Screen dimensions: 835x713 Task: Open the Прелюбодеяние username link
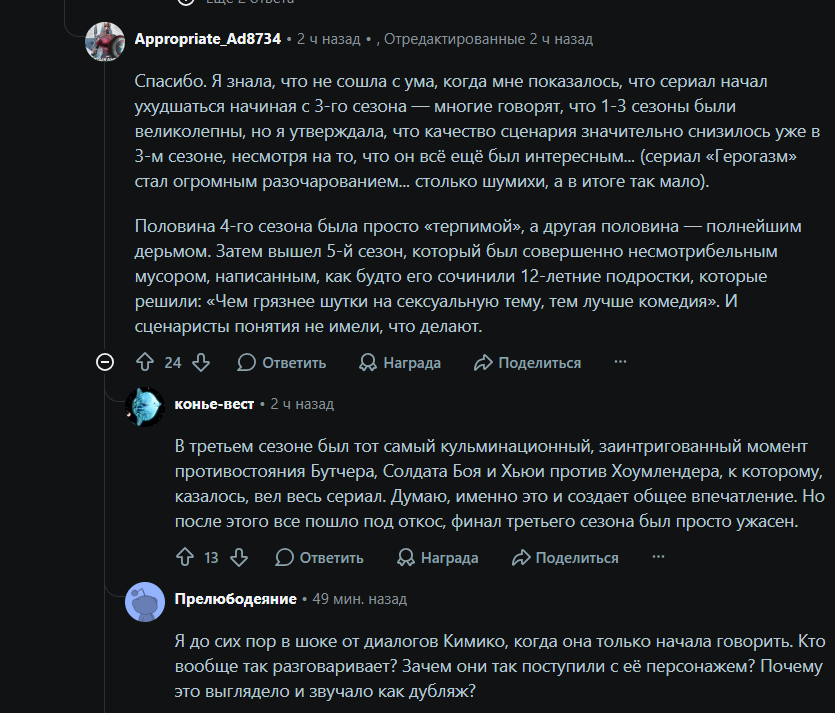[x=235, y=599]
